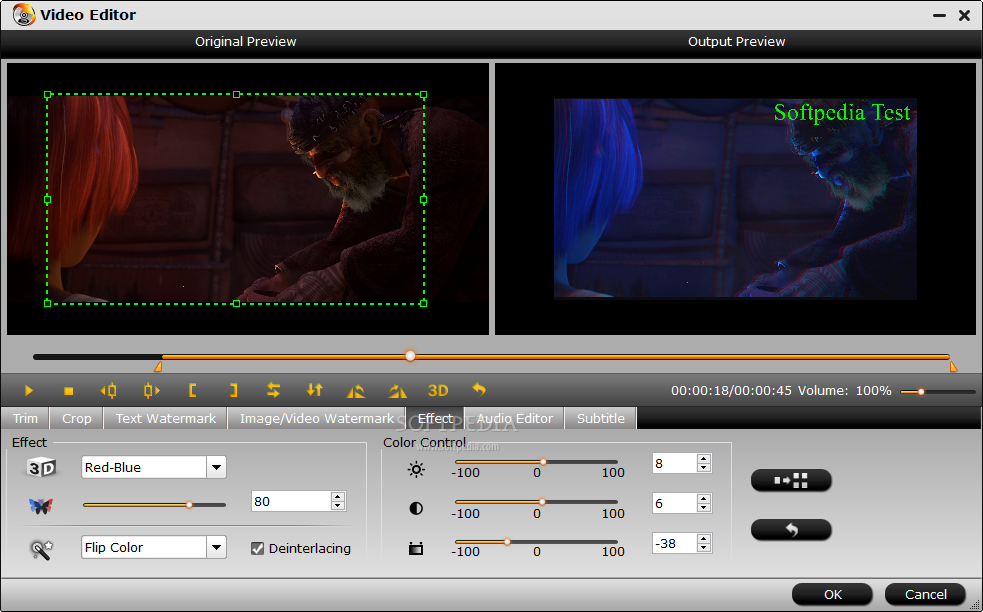Screen dimensions: 983x612
Task: Open the Subtitle tab
Action: 601,418
